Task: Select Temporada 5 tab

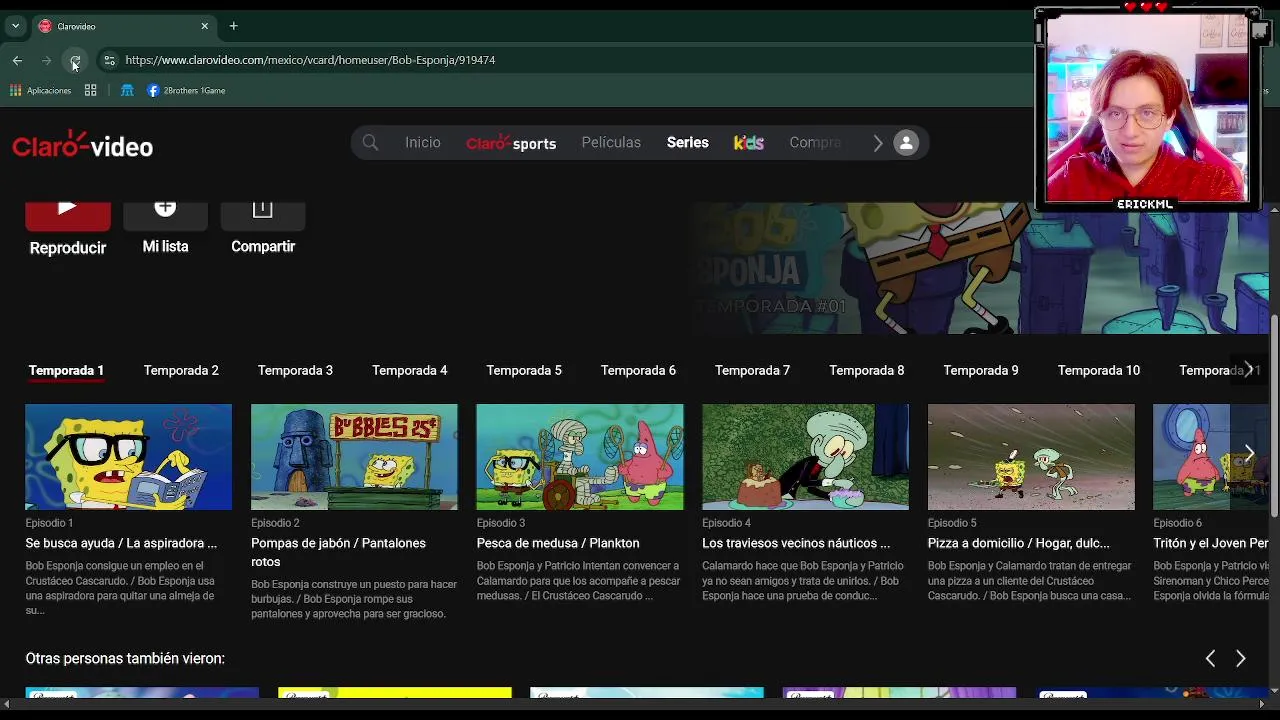Action: pyautogui.click(x=524, y=370)
